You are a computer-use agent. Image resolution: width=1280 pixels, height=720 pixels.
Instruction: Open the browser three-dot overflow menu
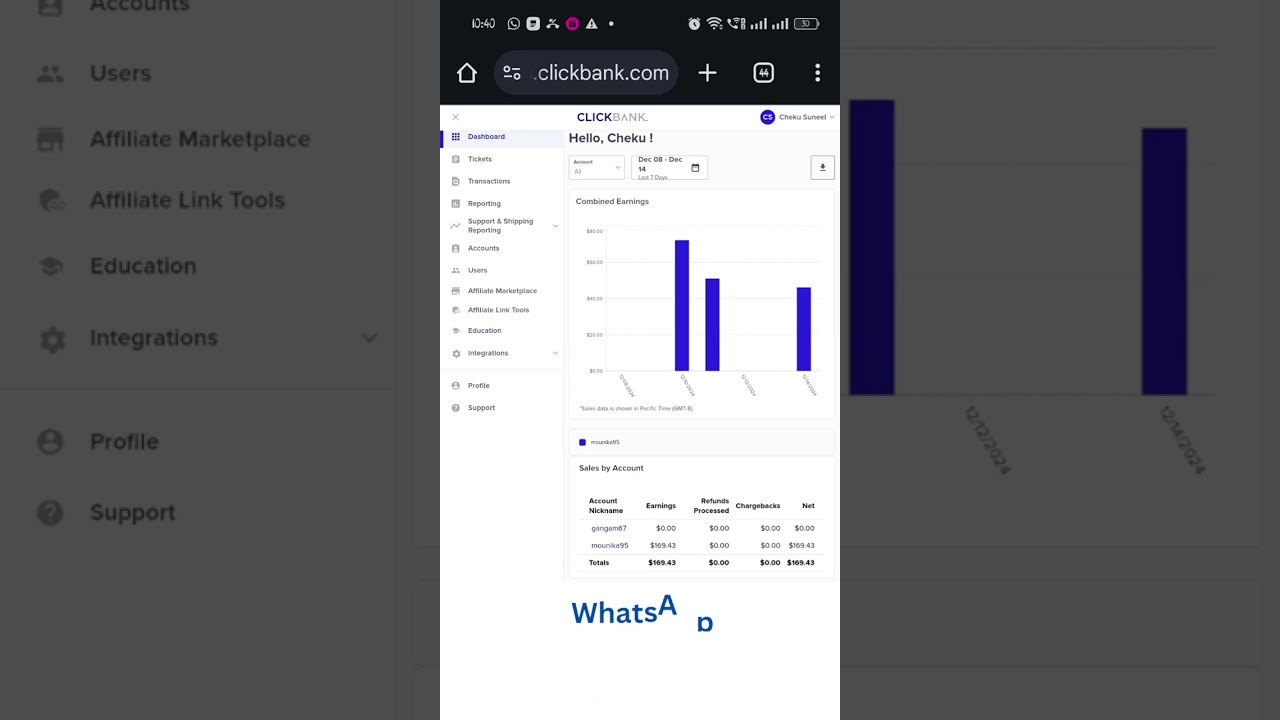click(x=817, y=73)
